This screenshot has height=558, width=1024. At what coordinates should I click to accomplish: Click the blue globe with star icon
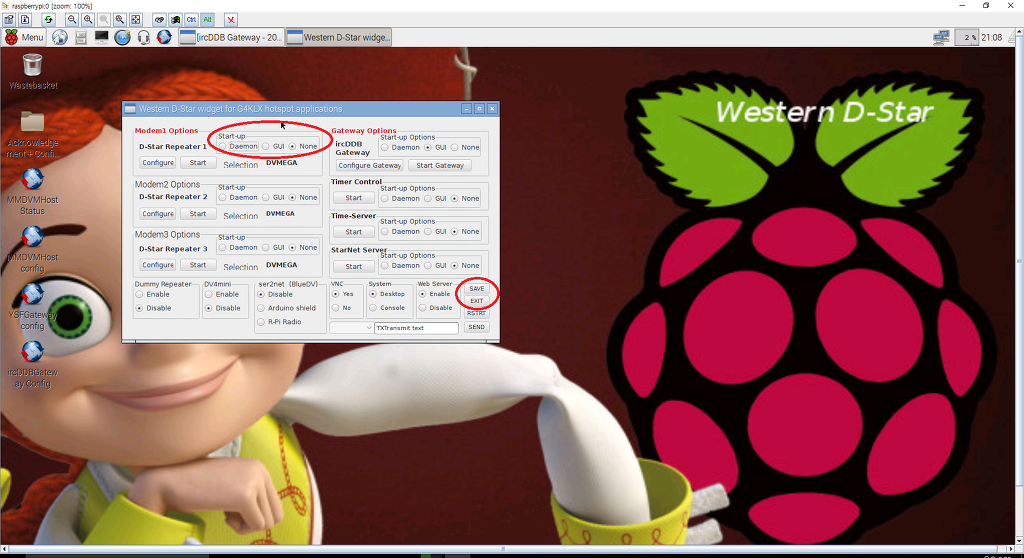(x=122, y=37)
